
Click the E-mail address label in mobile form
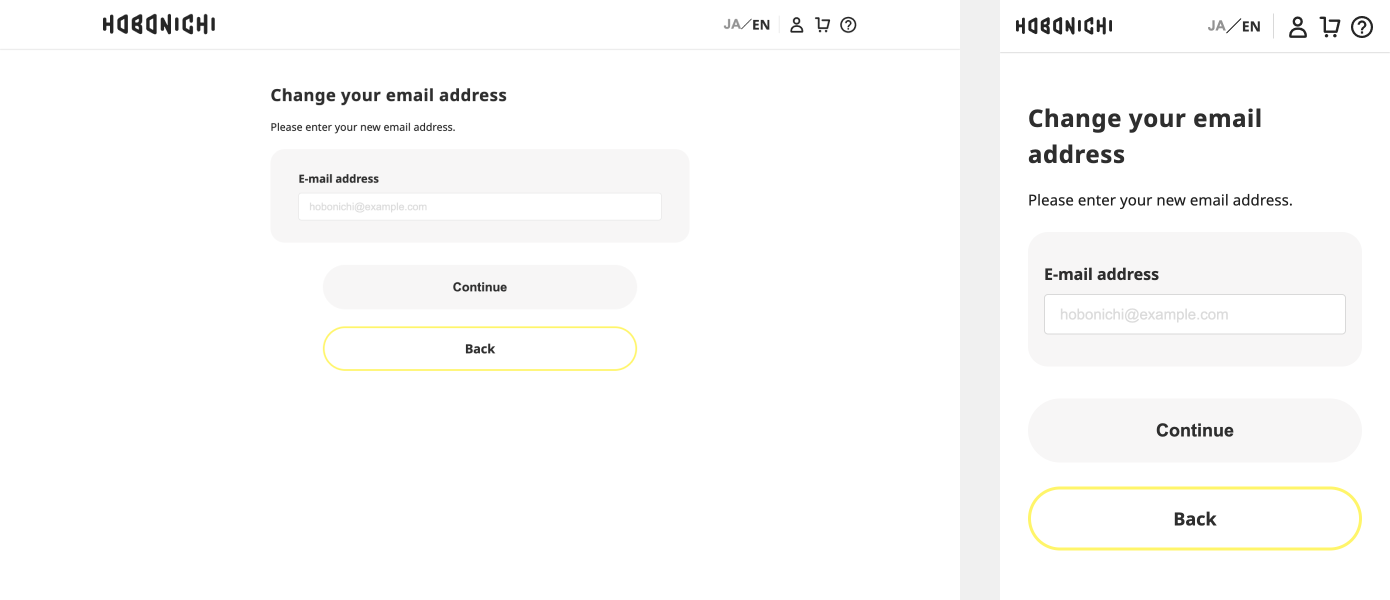click(1102, 274)
